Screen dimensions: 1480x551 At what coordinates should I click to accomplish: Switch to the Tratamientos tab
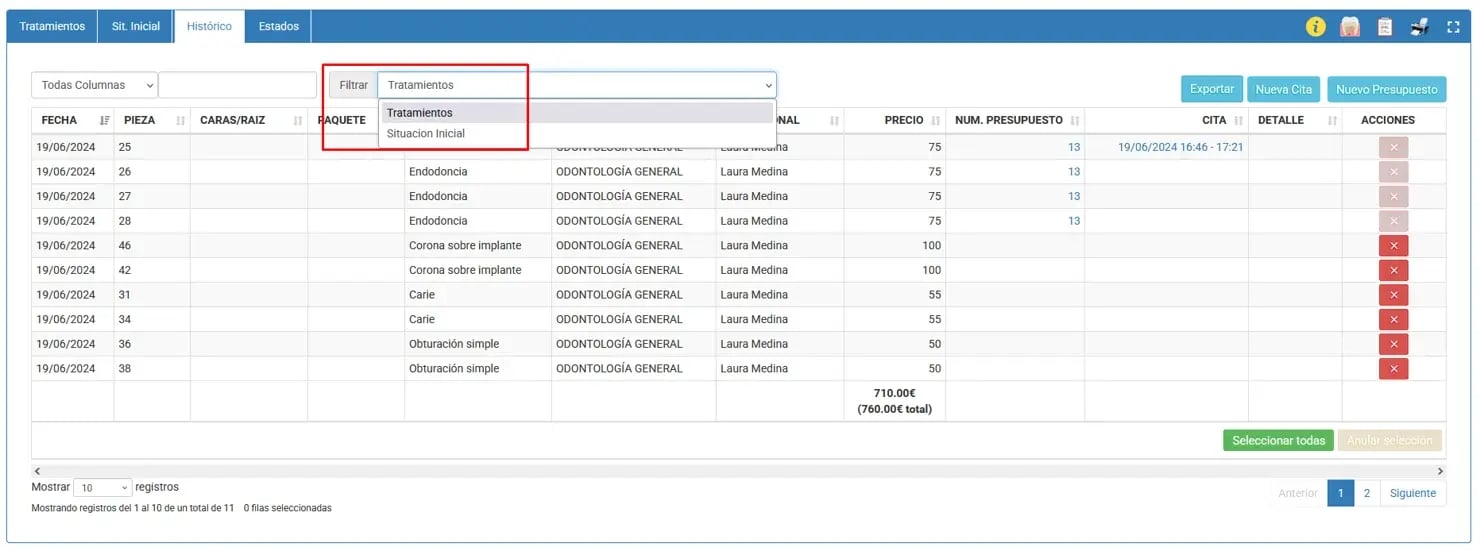coord(52,26)
